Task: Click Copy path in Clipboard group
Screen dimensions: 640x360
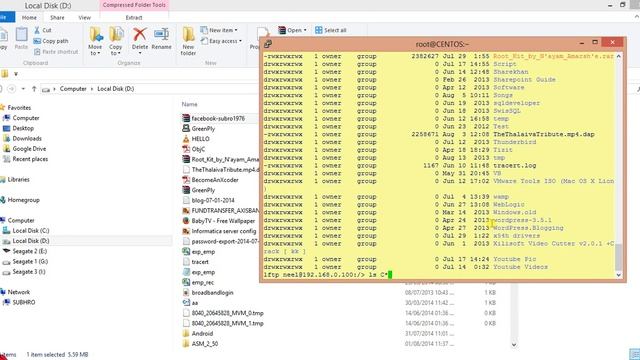Action: click(x=51, y=41)
